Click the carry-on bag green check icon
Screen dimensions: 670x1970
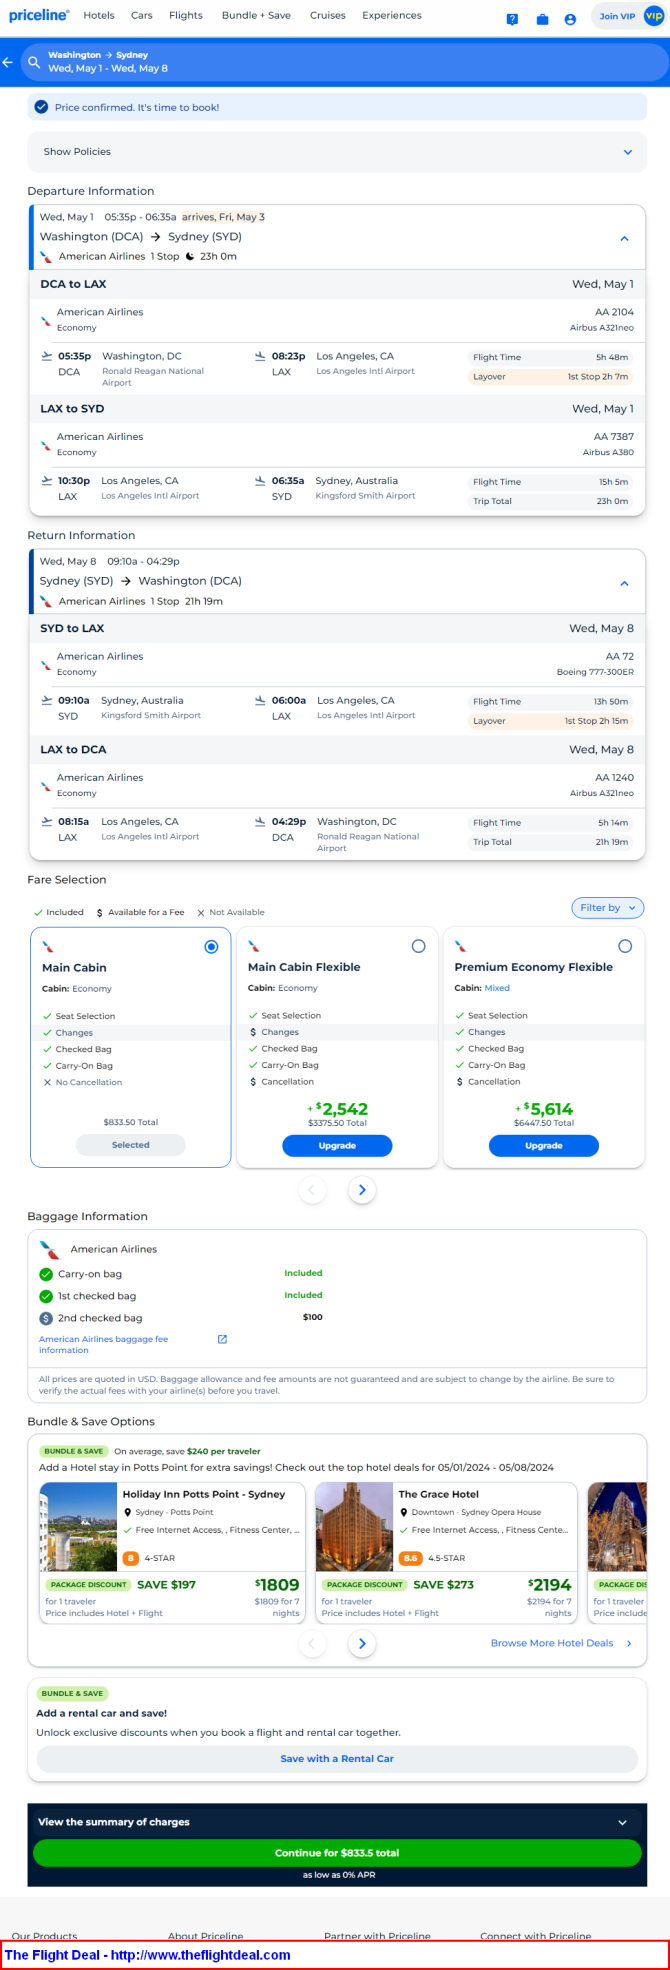pos(46,1274)
